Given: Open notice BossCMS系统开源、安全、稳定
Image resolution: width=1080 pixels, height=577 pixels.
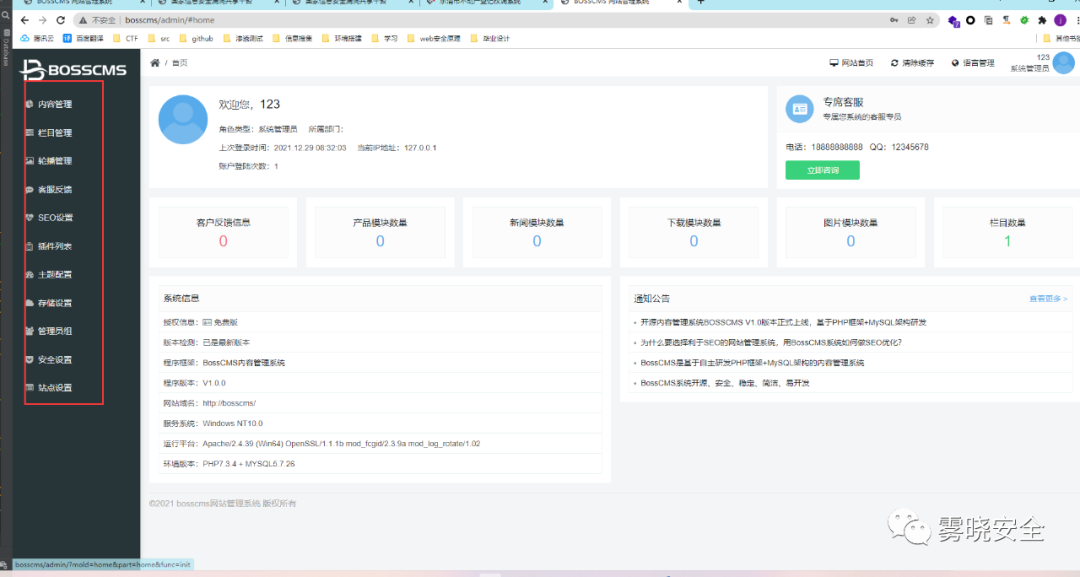Looking at the screenshot, I should click(x=725, y=383).
